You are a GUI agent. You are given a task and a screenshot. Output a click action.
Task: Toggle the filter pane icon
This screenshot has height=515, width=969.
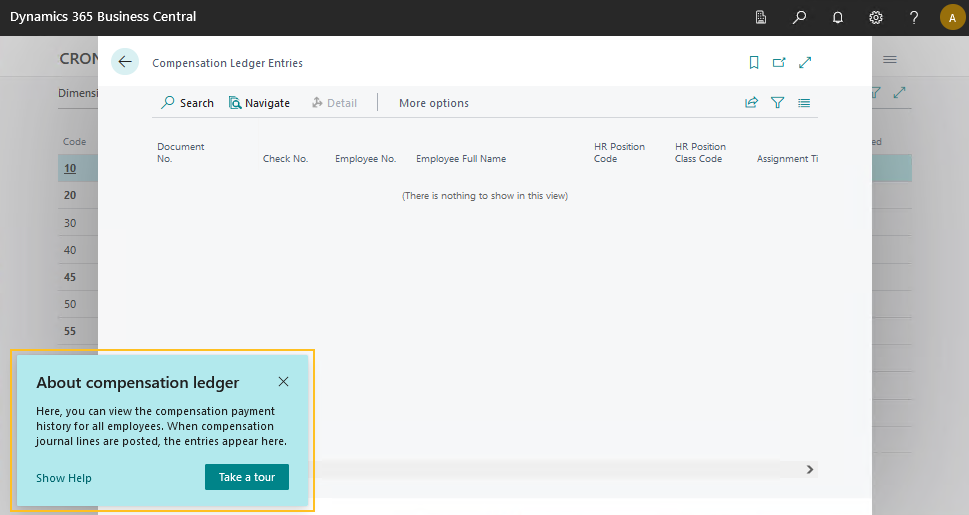tap(777, 103)
